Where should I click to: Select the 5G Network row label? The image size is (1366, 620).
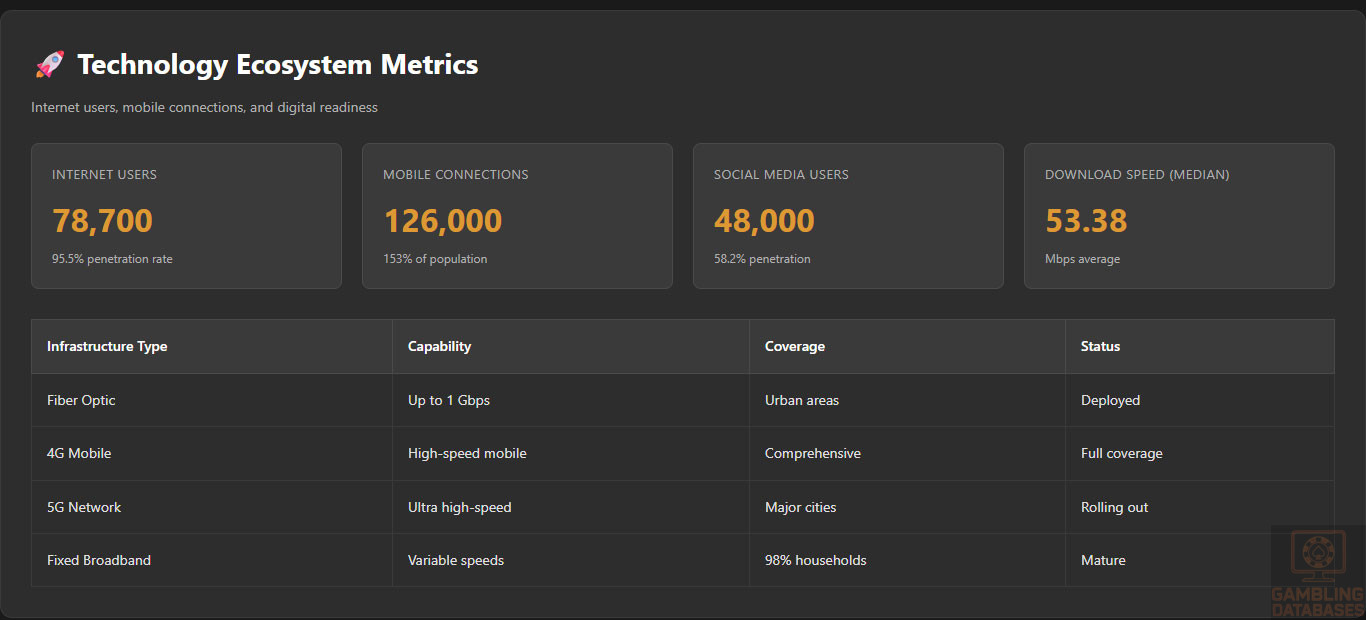(x=84, y=508)
